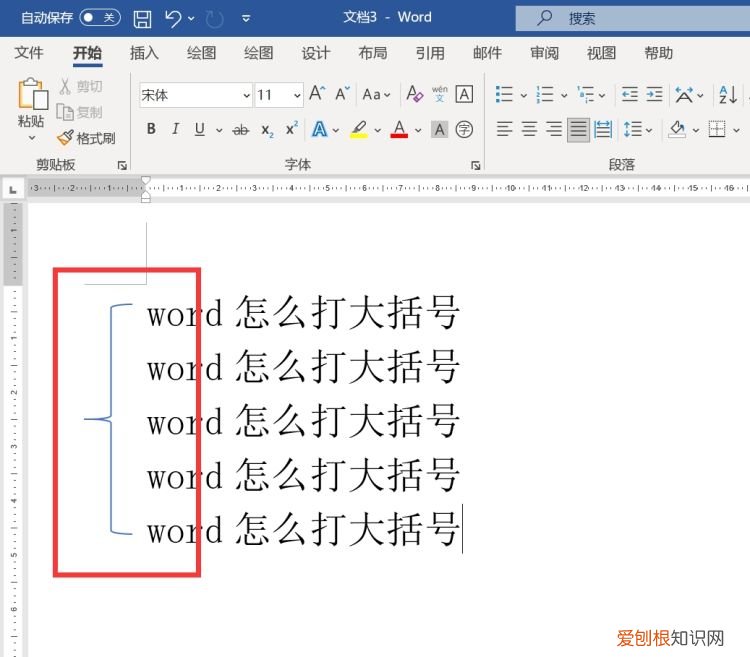
Task: Click the Paste clipboard icon
Action: tap(33, 93)
